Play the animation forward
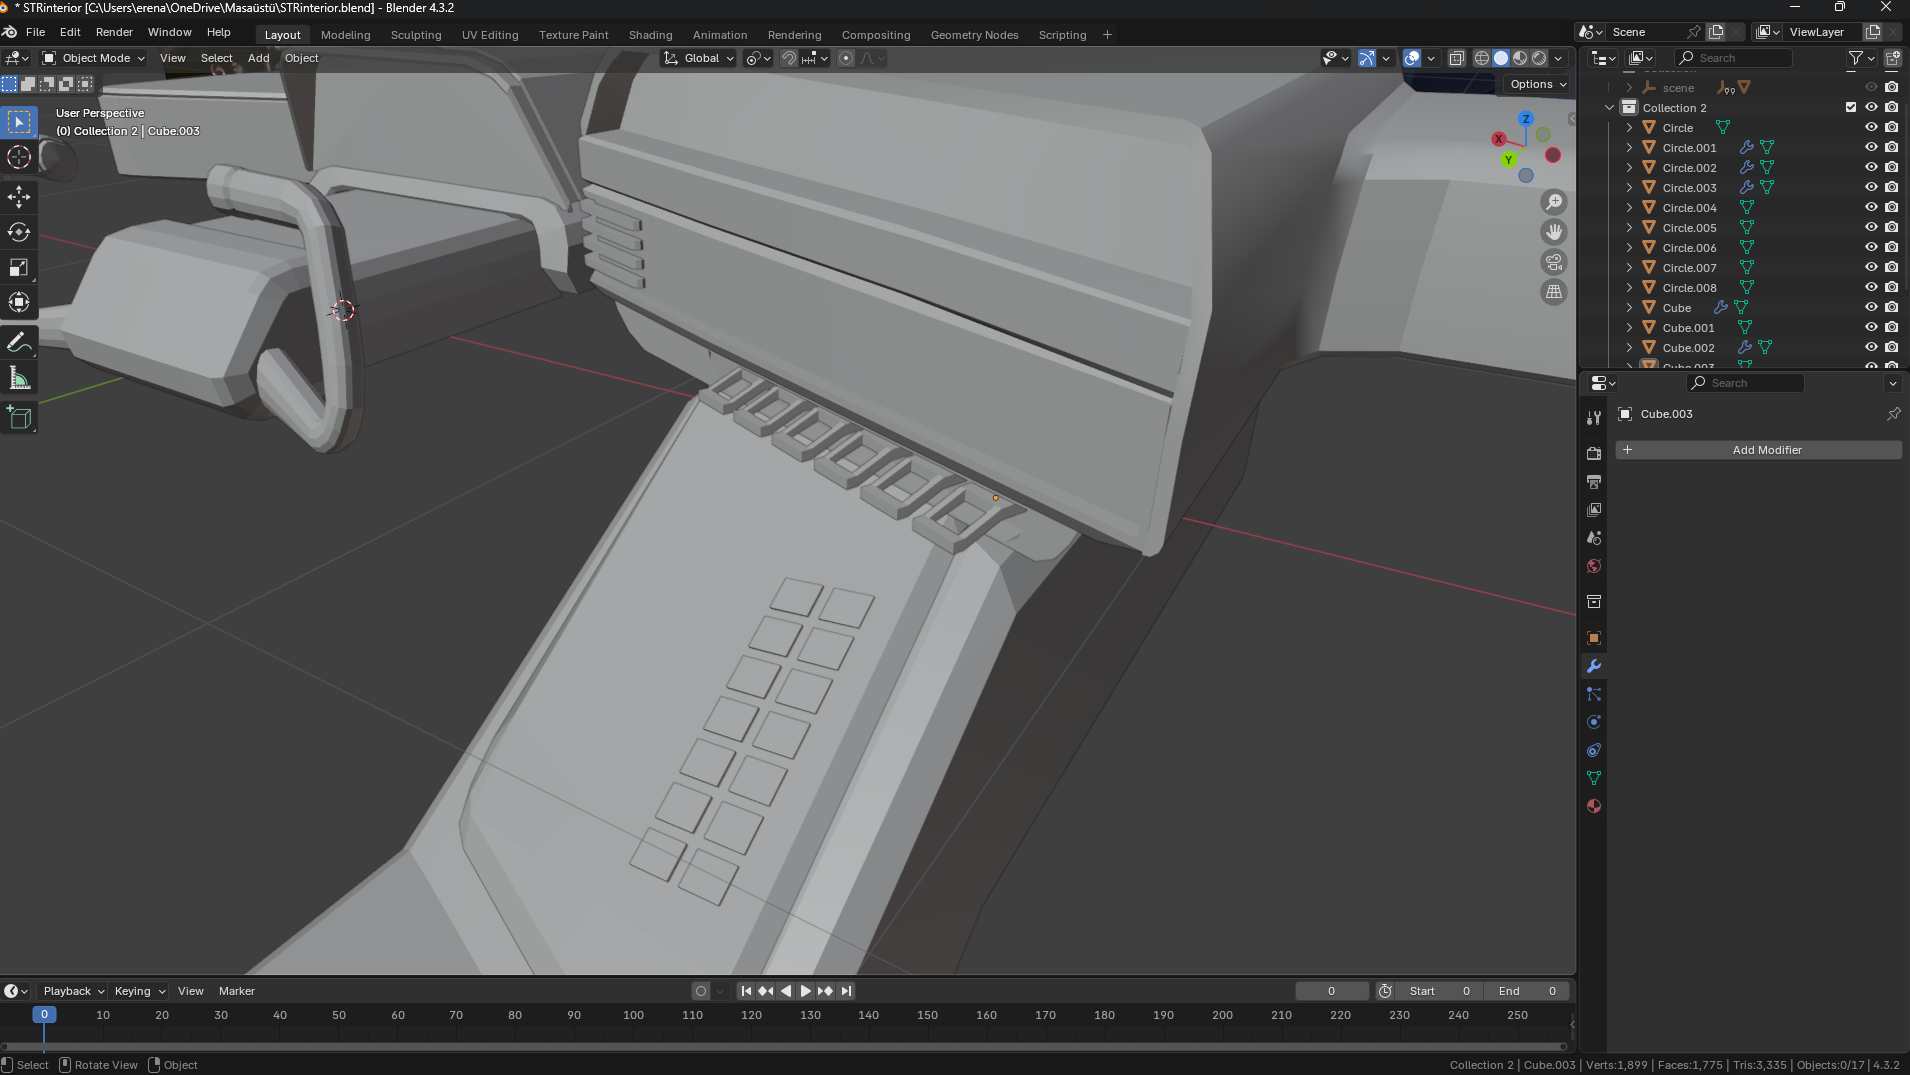Viewport: 1910px width, 1075px height. tap(805, 991)
